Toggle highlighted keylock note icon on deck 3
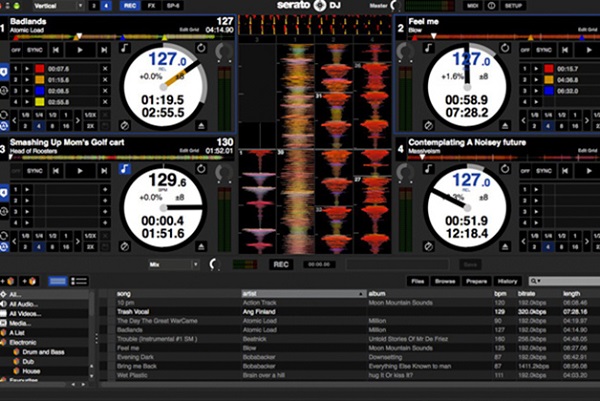Image resolution: width=600 pixels, height=401 pixels. click(x=125, y=169)
